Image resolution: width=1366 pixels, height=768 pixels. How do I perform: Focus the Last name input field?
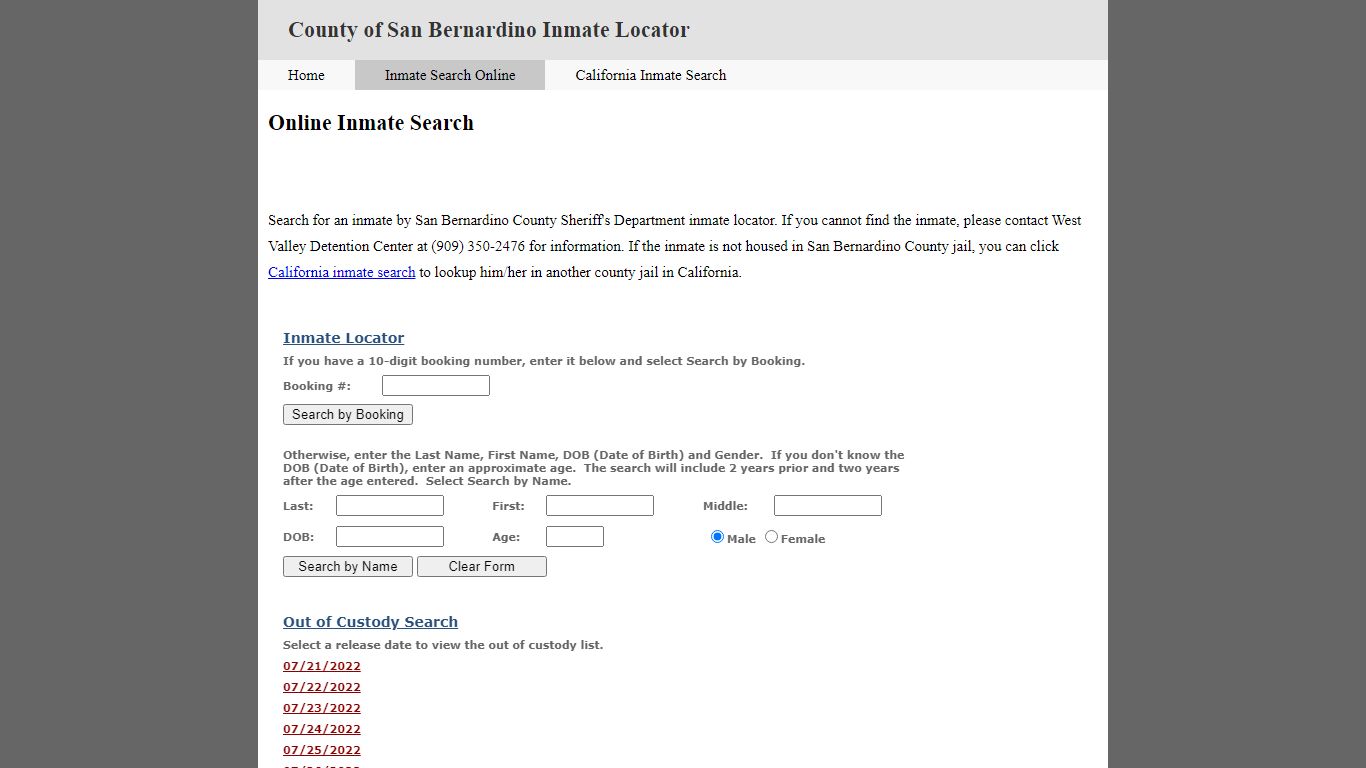390,506
